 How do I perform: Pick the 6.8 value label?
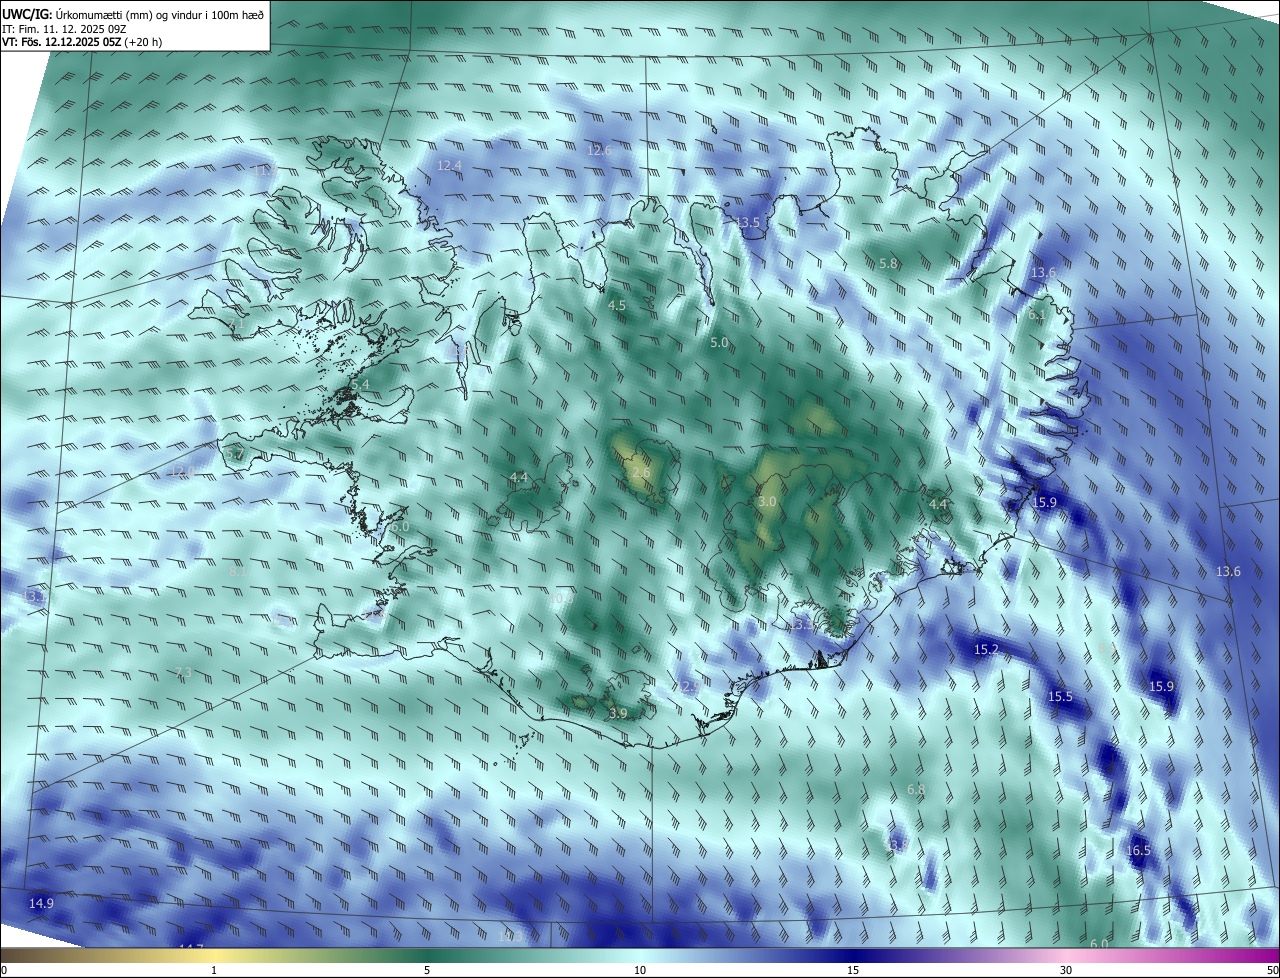click(x=916, y=790)
